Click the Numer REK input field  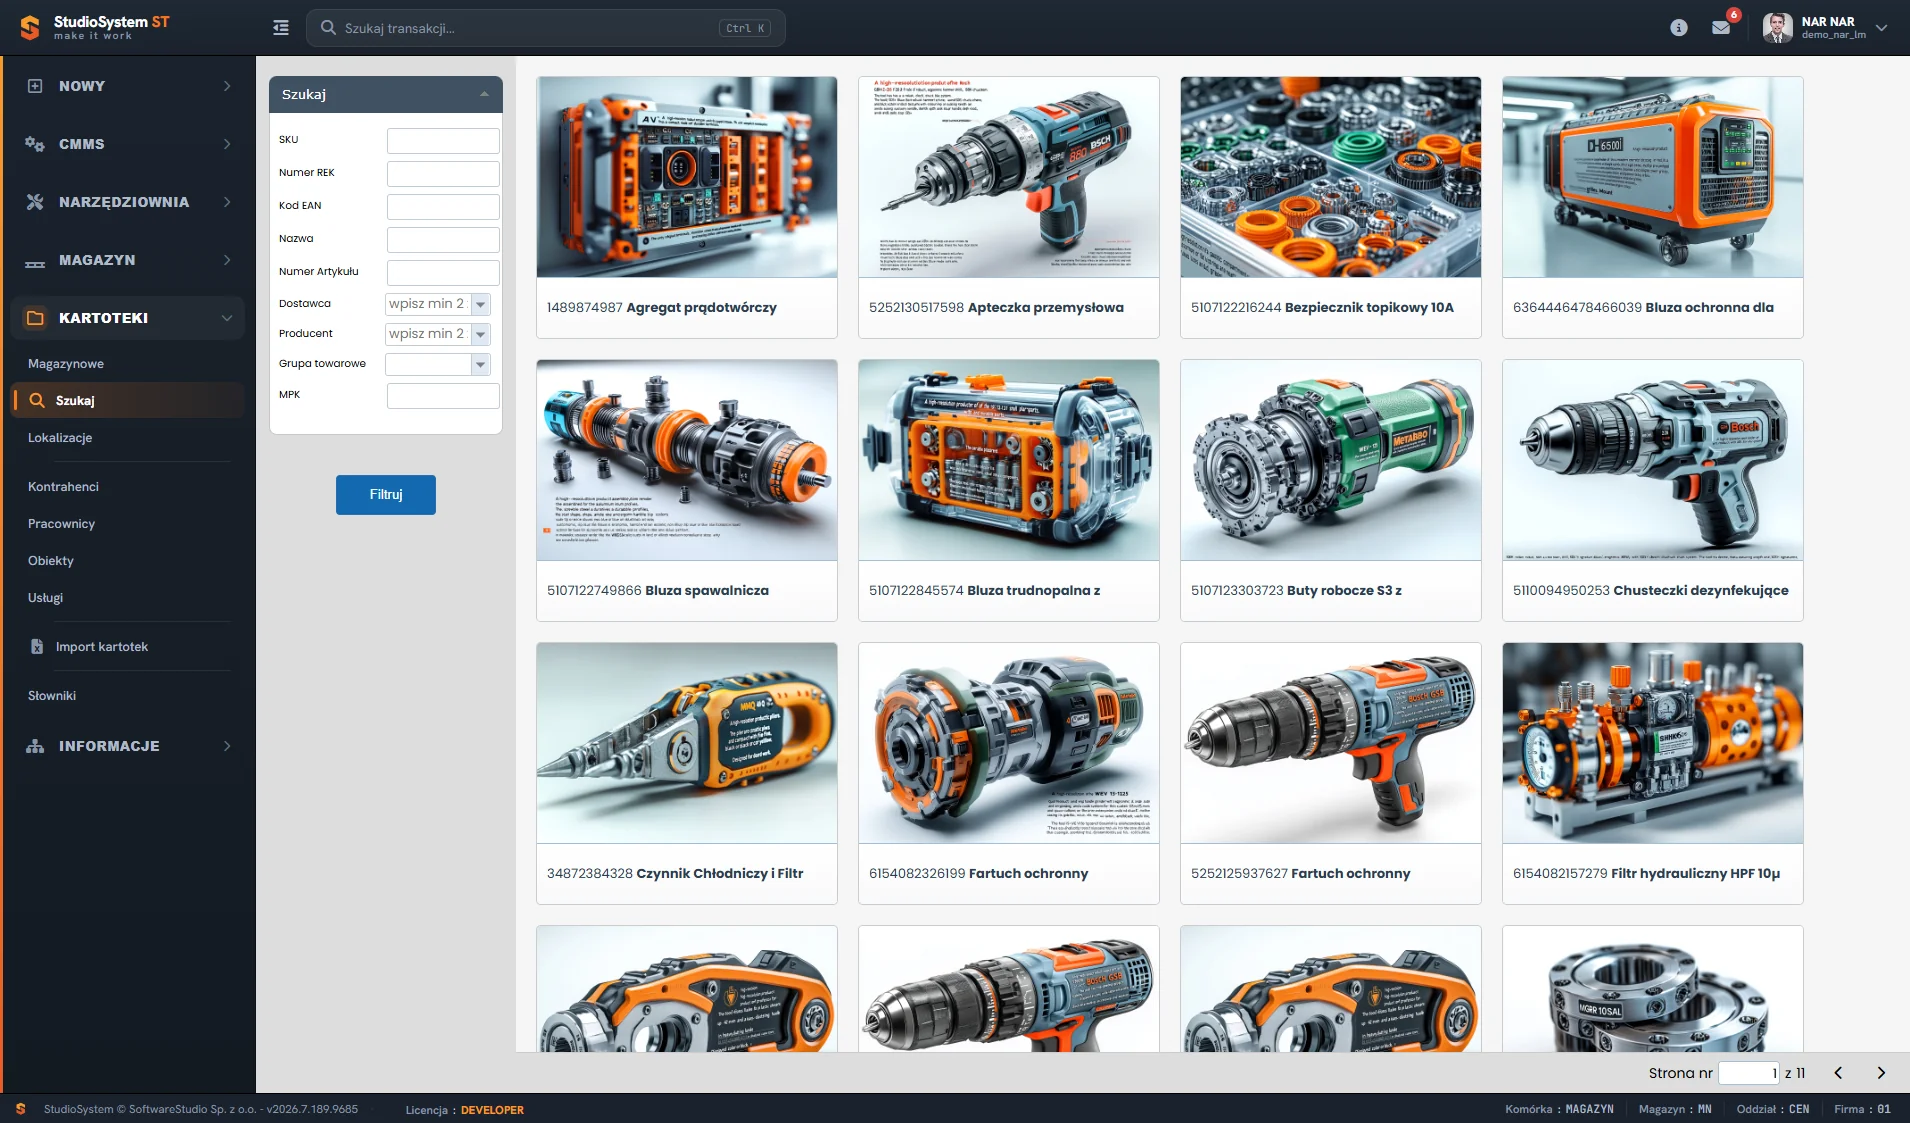(x=443, y=174)
